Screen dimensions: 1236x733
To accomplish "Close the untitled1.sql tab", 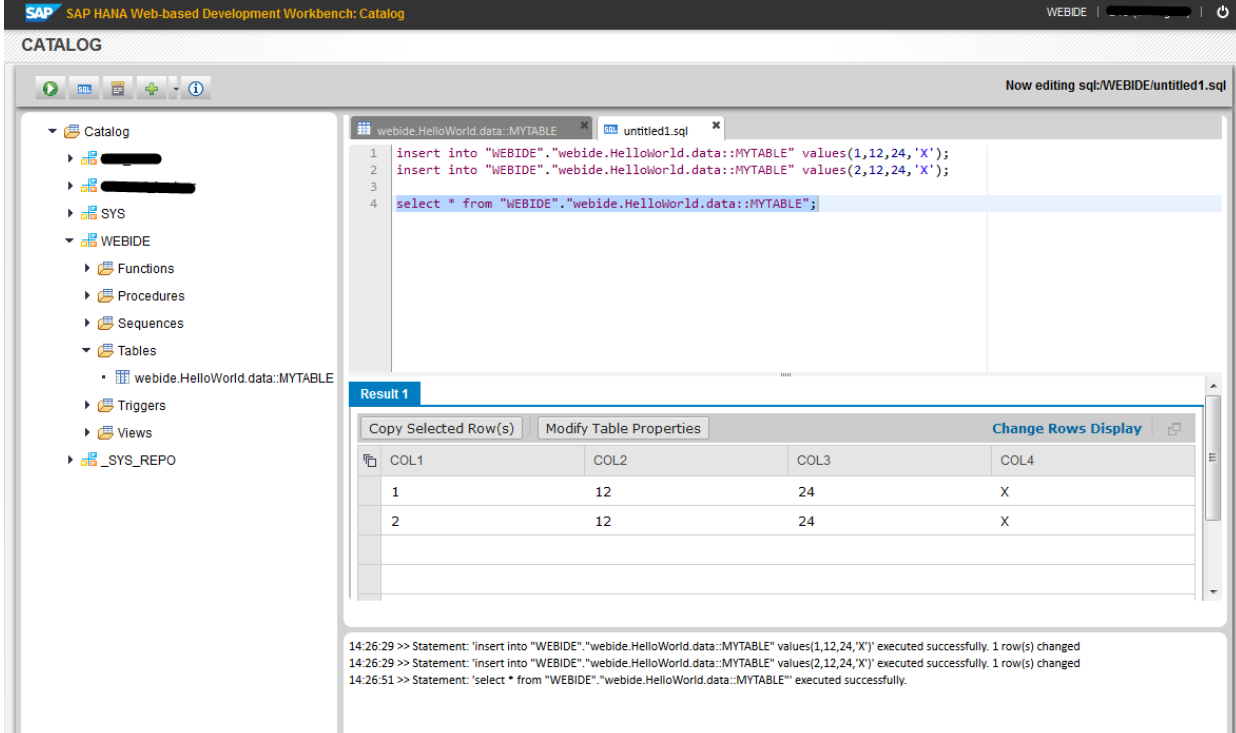I will point(714,124).
